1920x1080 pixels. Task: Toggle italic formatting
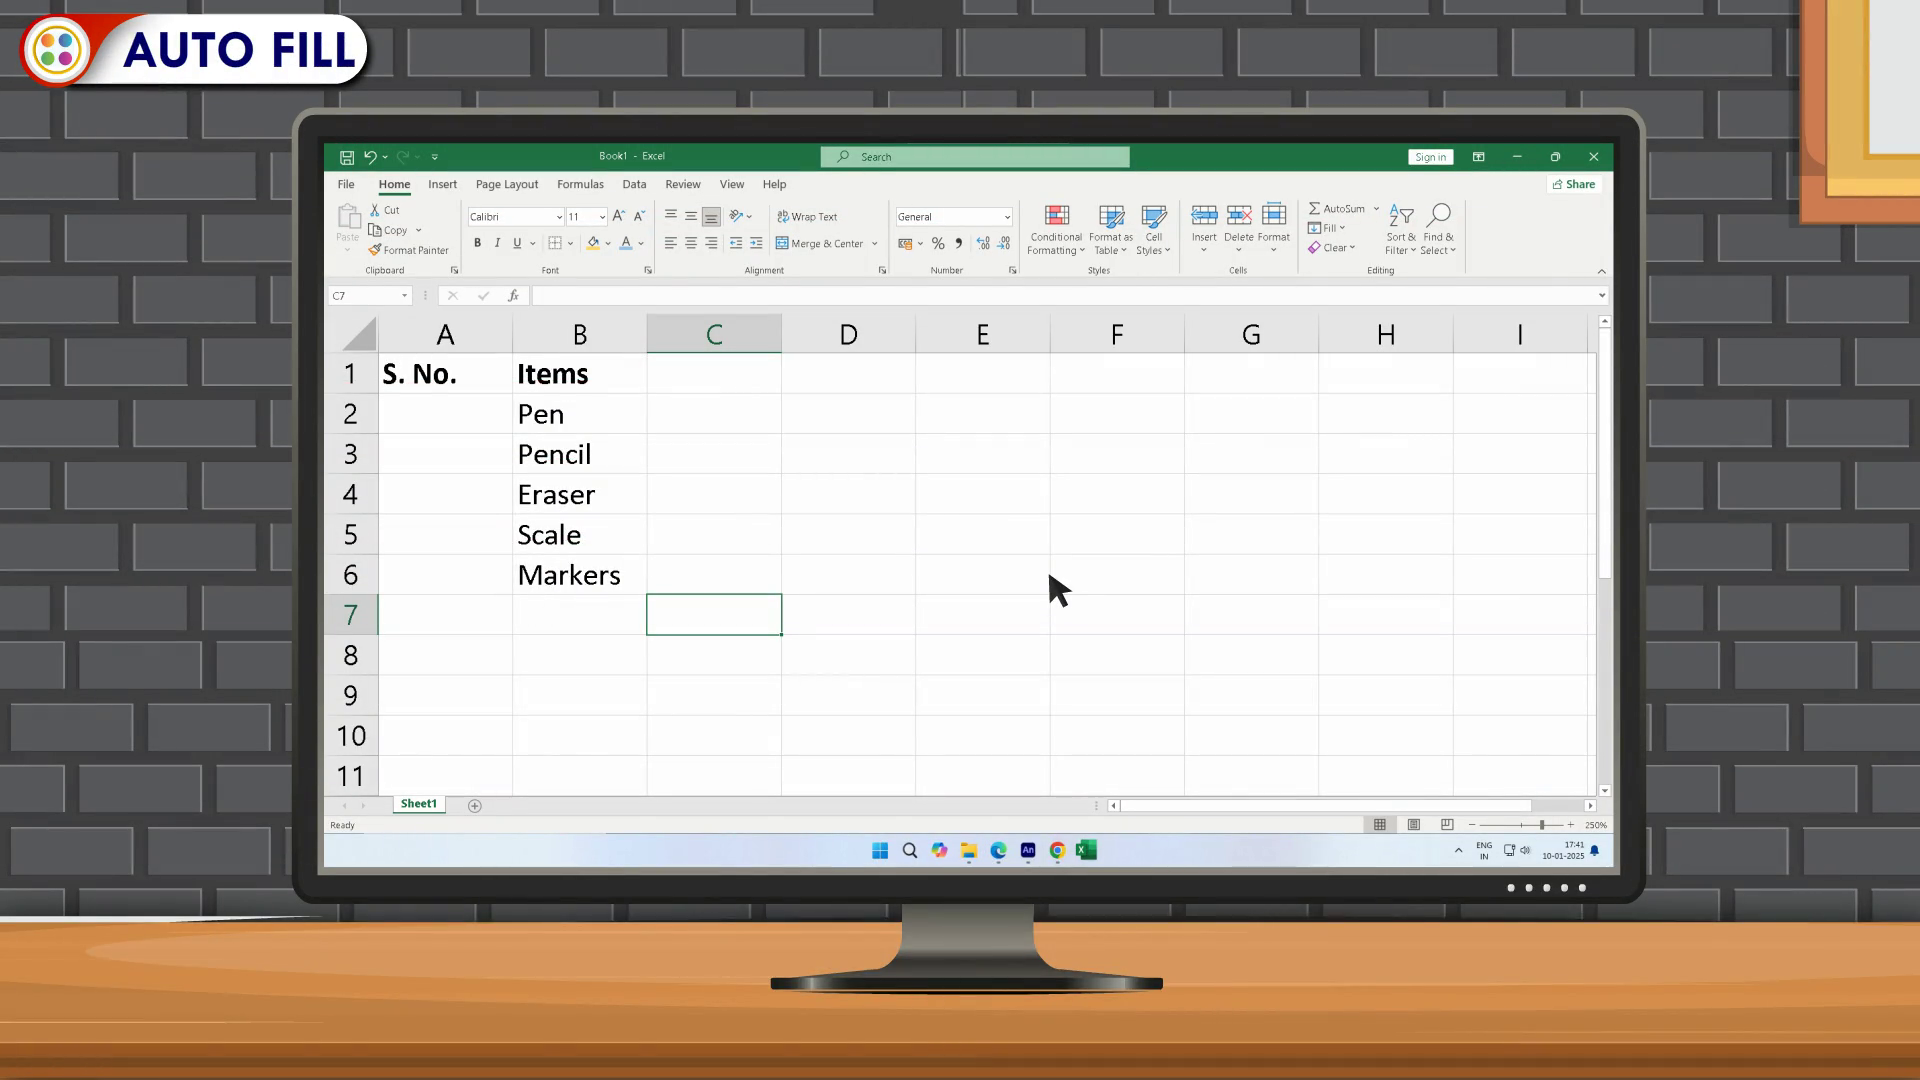(x=497, y=243)
